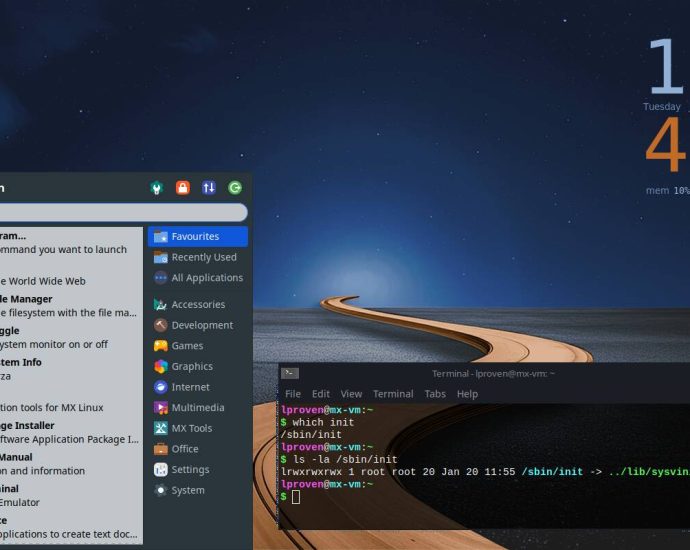Launch the File Manager favourite

[x=70, y=306]
